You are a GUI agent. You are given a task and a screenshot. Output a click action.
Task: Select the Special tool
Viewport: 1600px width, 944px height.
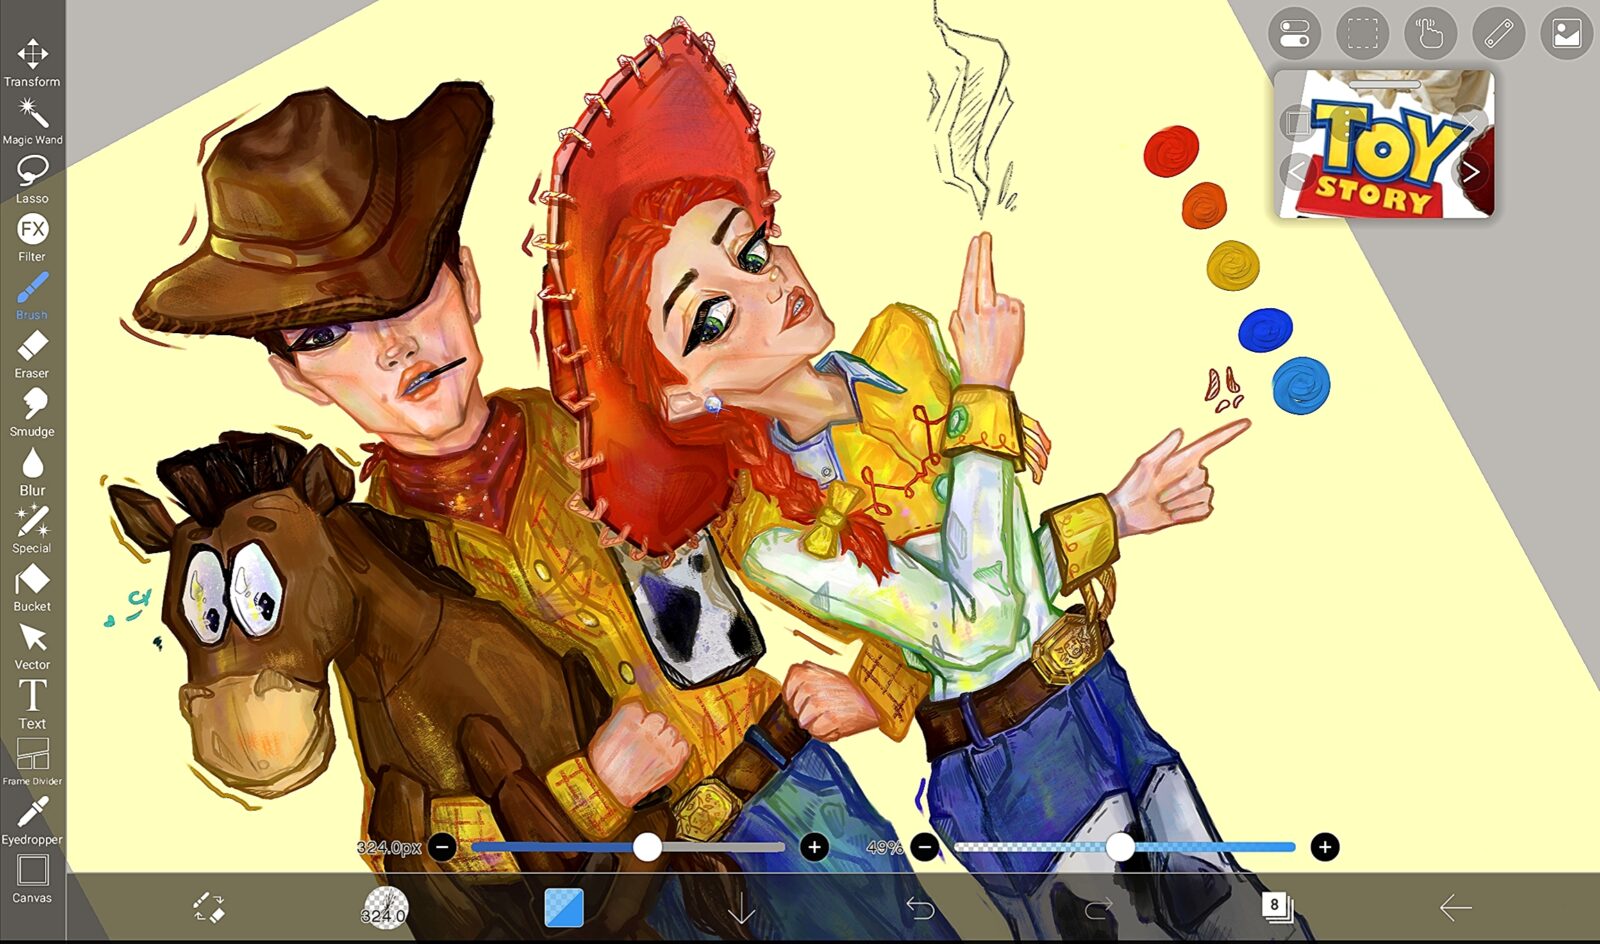(32, 530)
